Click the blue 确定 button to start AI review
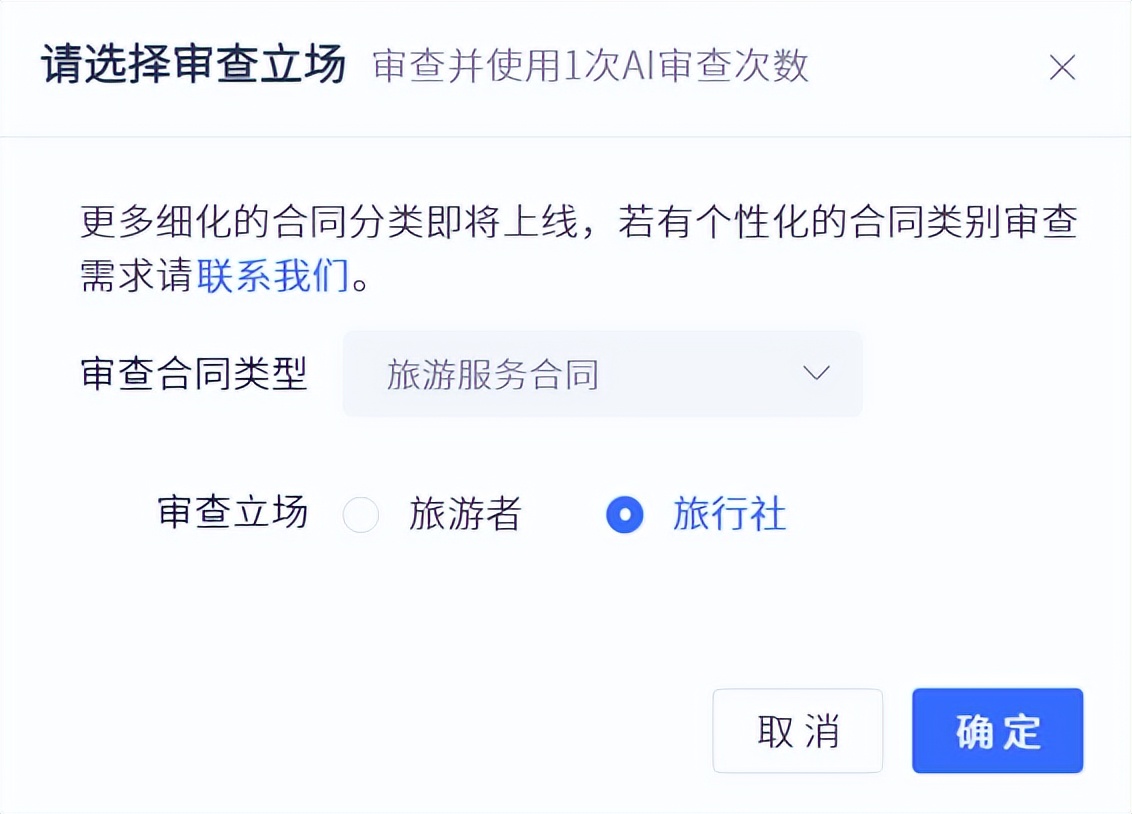The image size is (1132, 814). [996, 731]
